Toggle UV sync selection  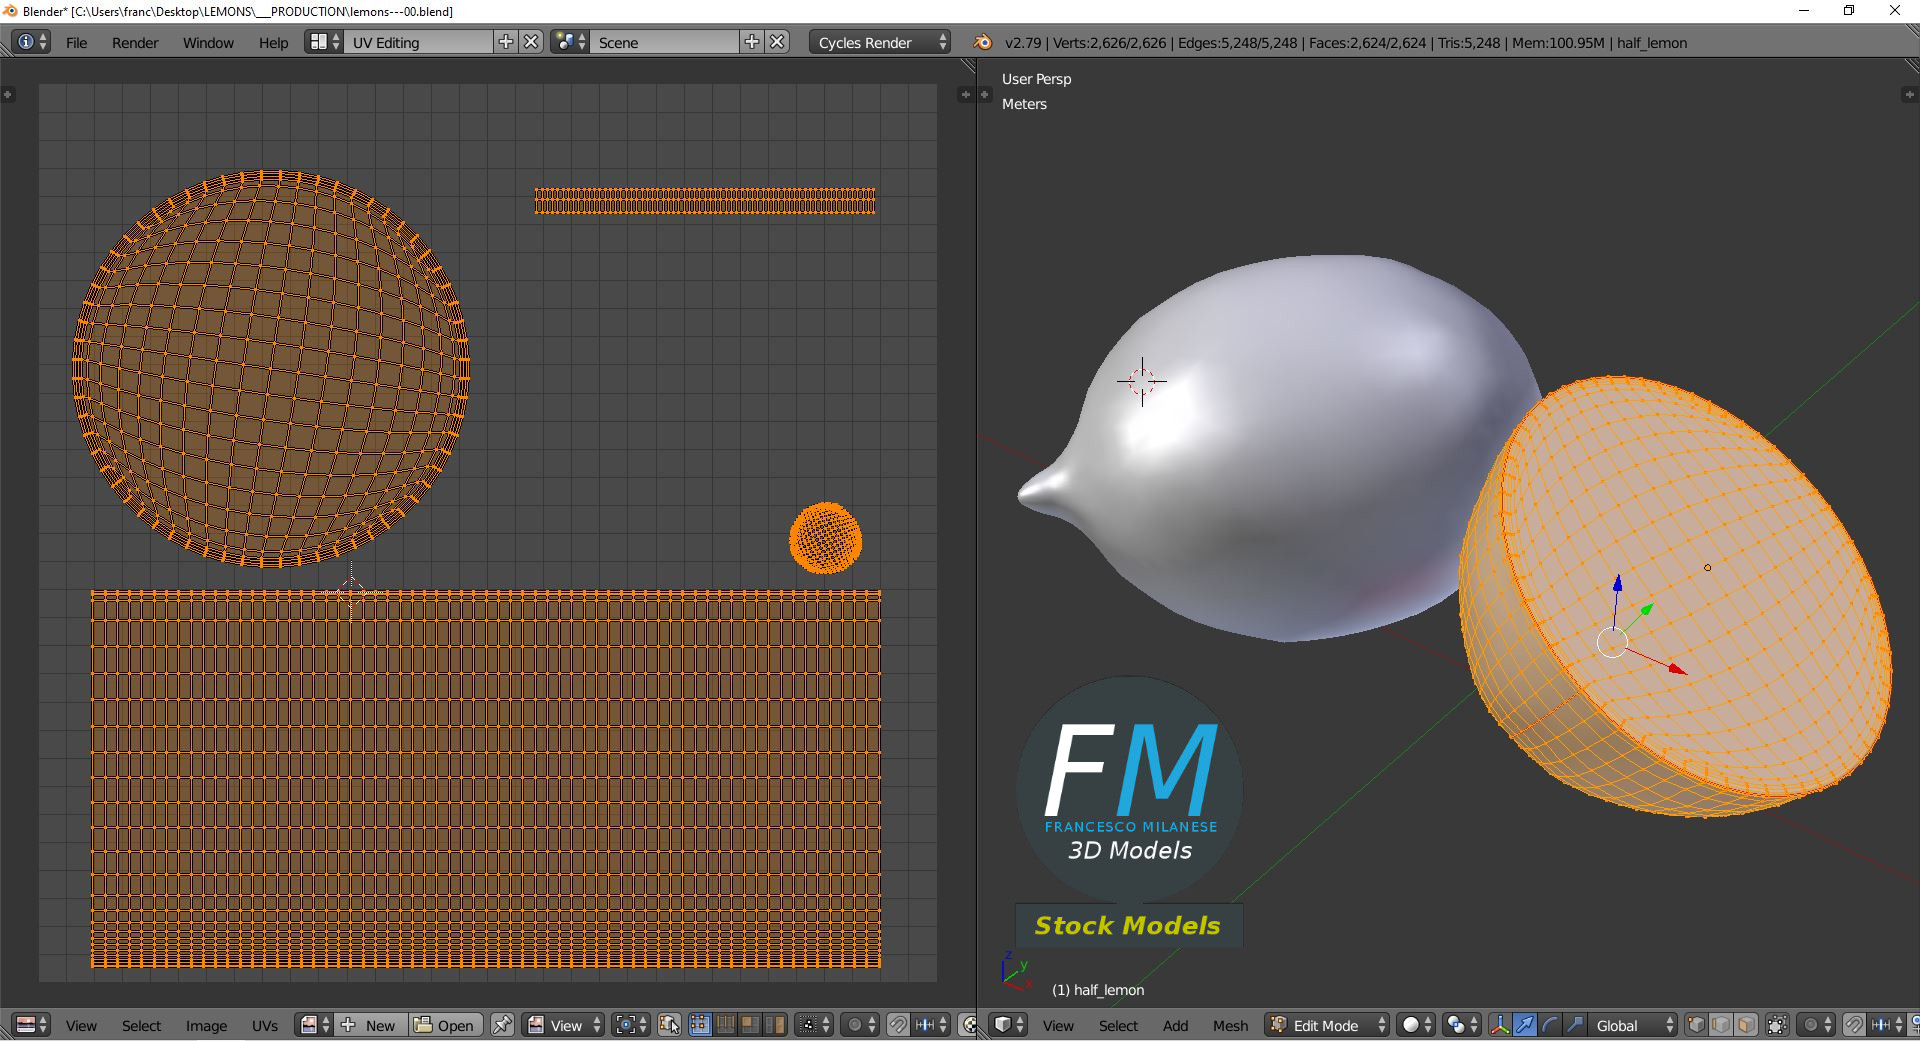tap(669, 1025)
